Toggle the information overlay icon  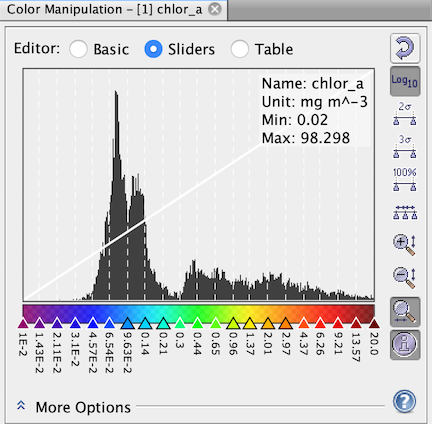[x=405, y=345]
